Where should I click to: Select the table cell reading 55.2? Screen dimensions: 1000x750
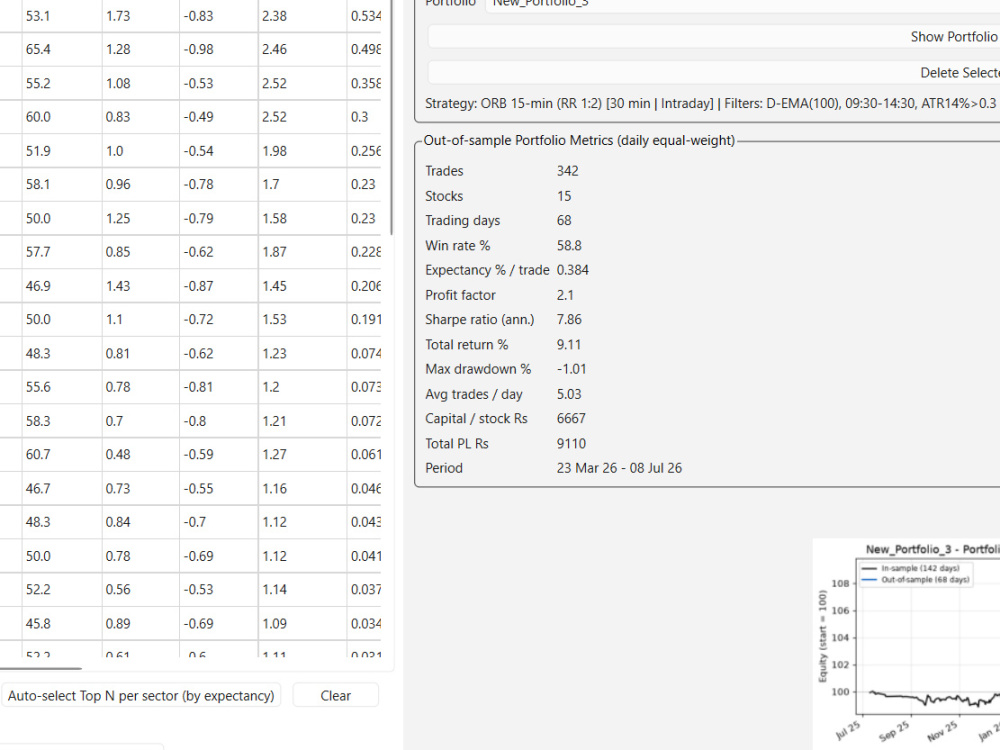coord(62,83)
